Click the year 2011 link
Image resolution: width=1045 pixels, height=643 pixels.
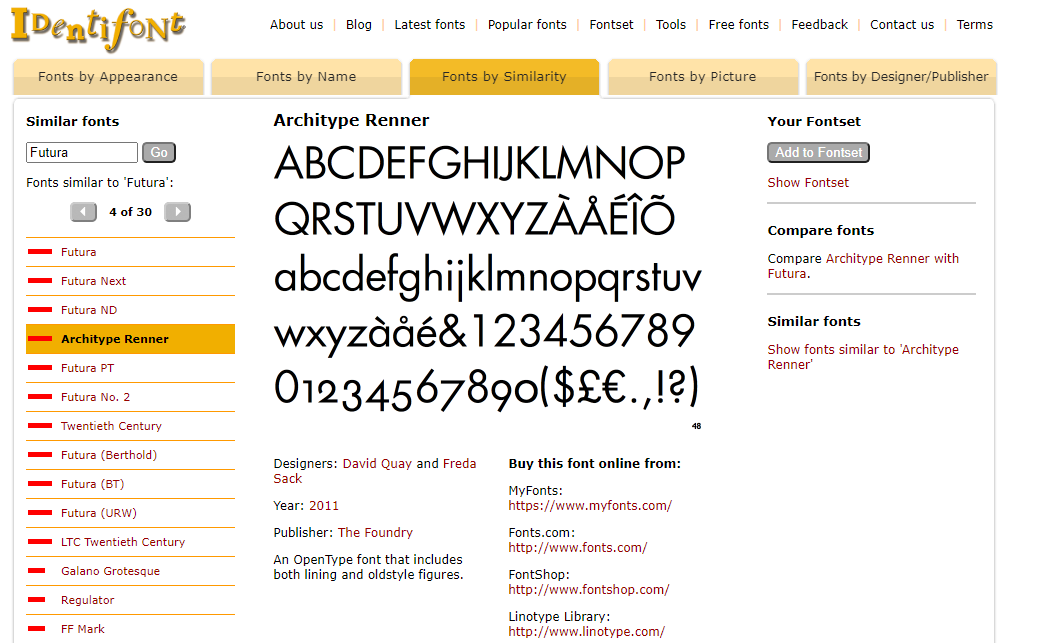pyautogui.click(x=324, y=506)
